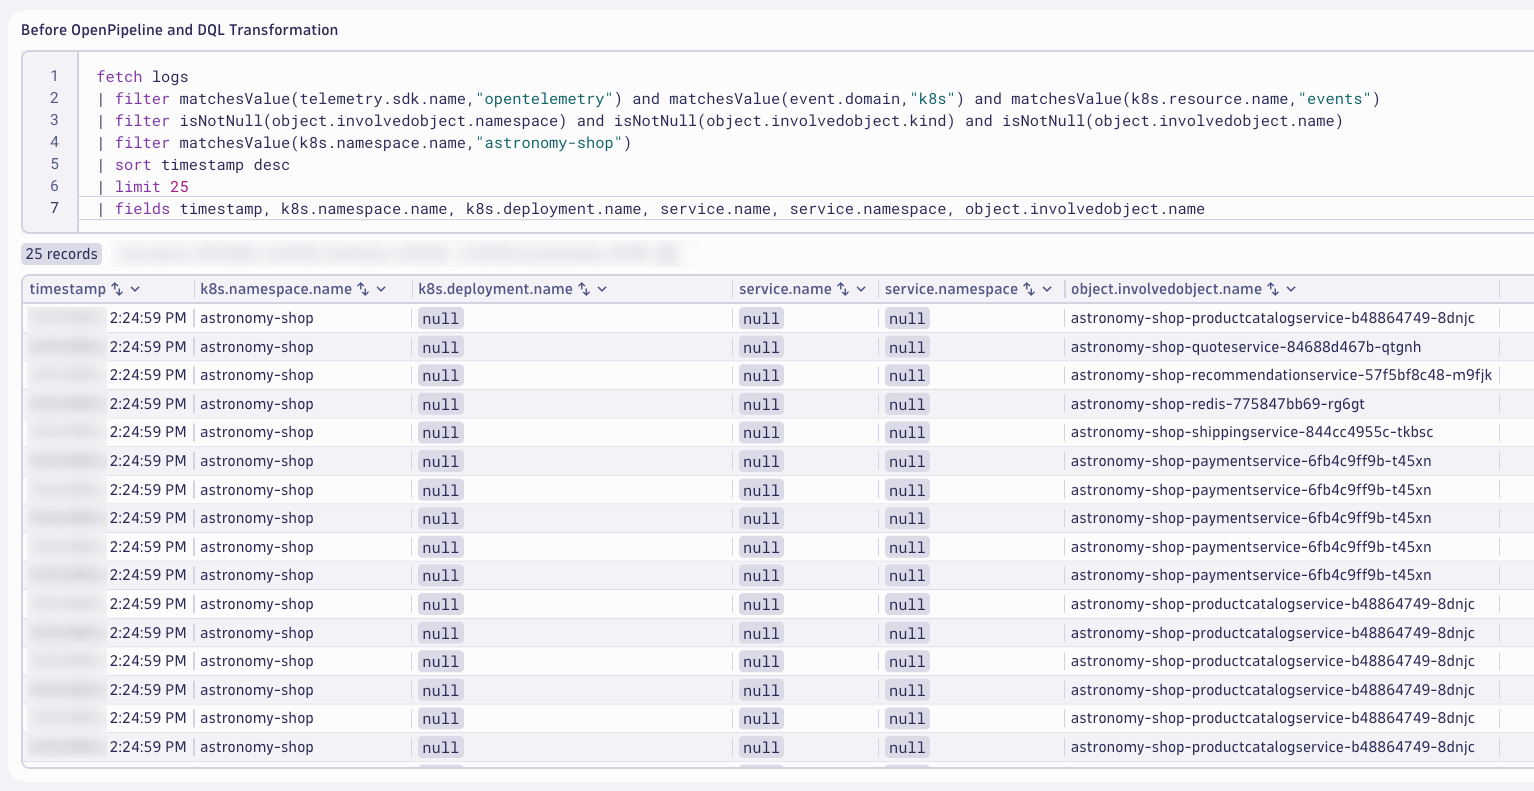Open k8s.deployment.name column dropdown chevron
Image resolution: width=1534 pixels, height=791 pixels.
603,289
